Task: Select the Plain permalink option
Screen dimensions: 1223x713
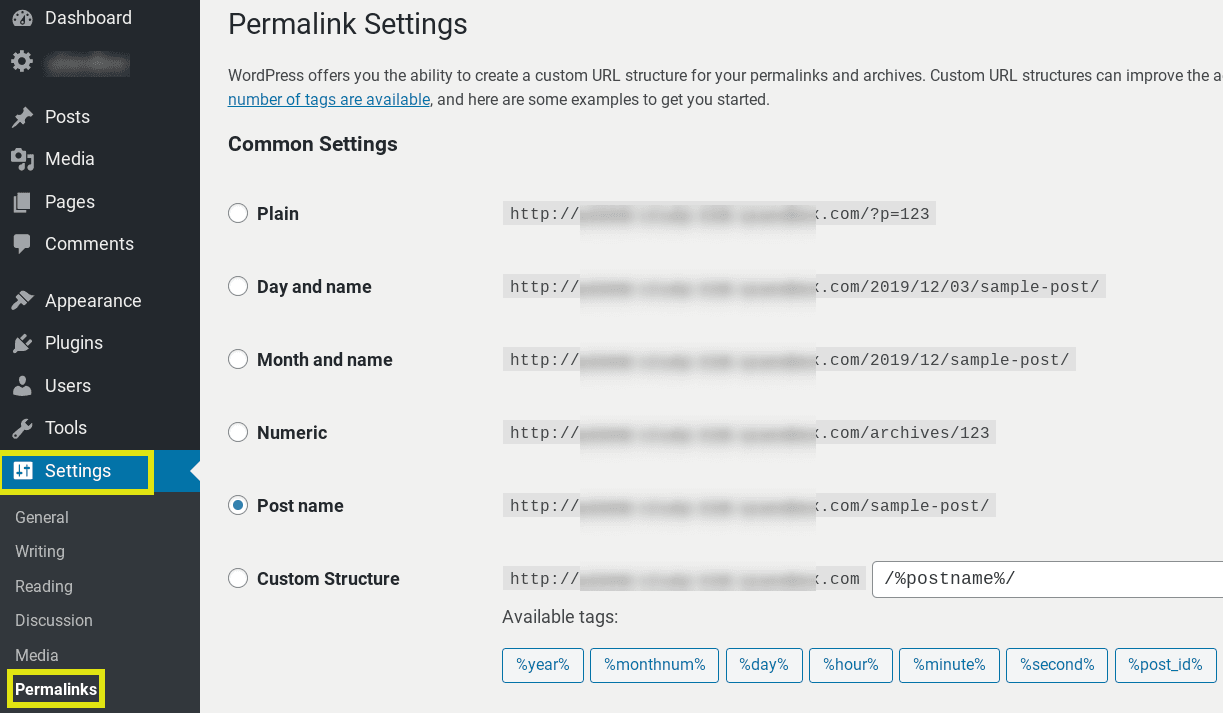Action: click(x=238, y=213)
